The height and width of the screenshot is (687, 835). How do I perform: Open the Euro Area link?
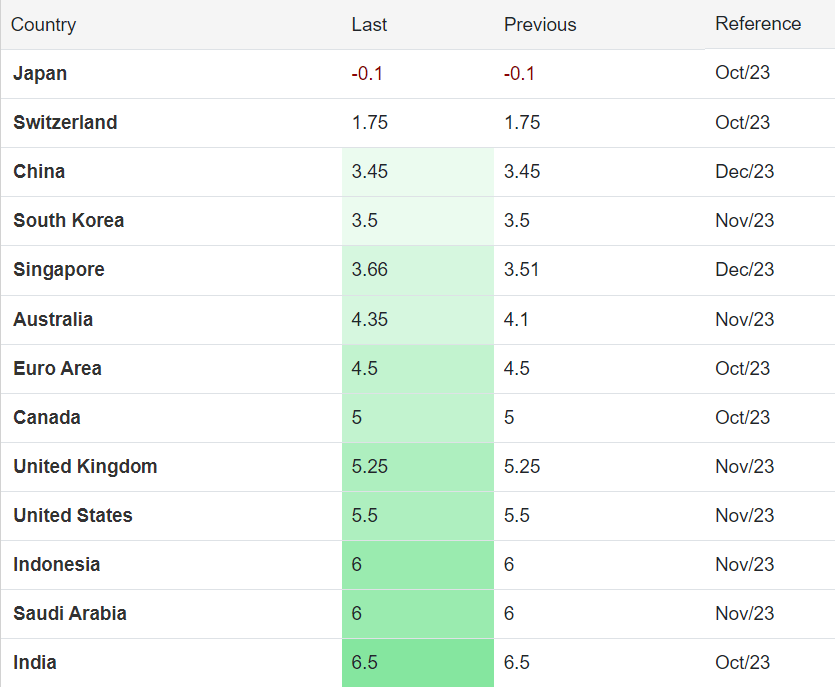point(57,369)
